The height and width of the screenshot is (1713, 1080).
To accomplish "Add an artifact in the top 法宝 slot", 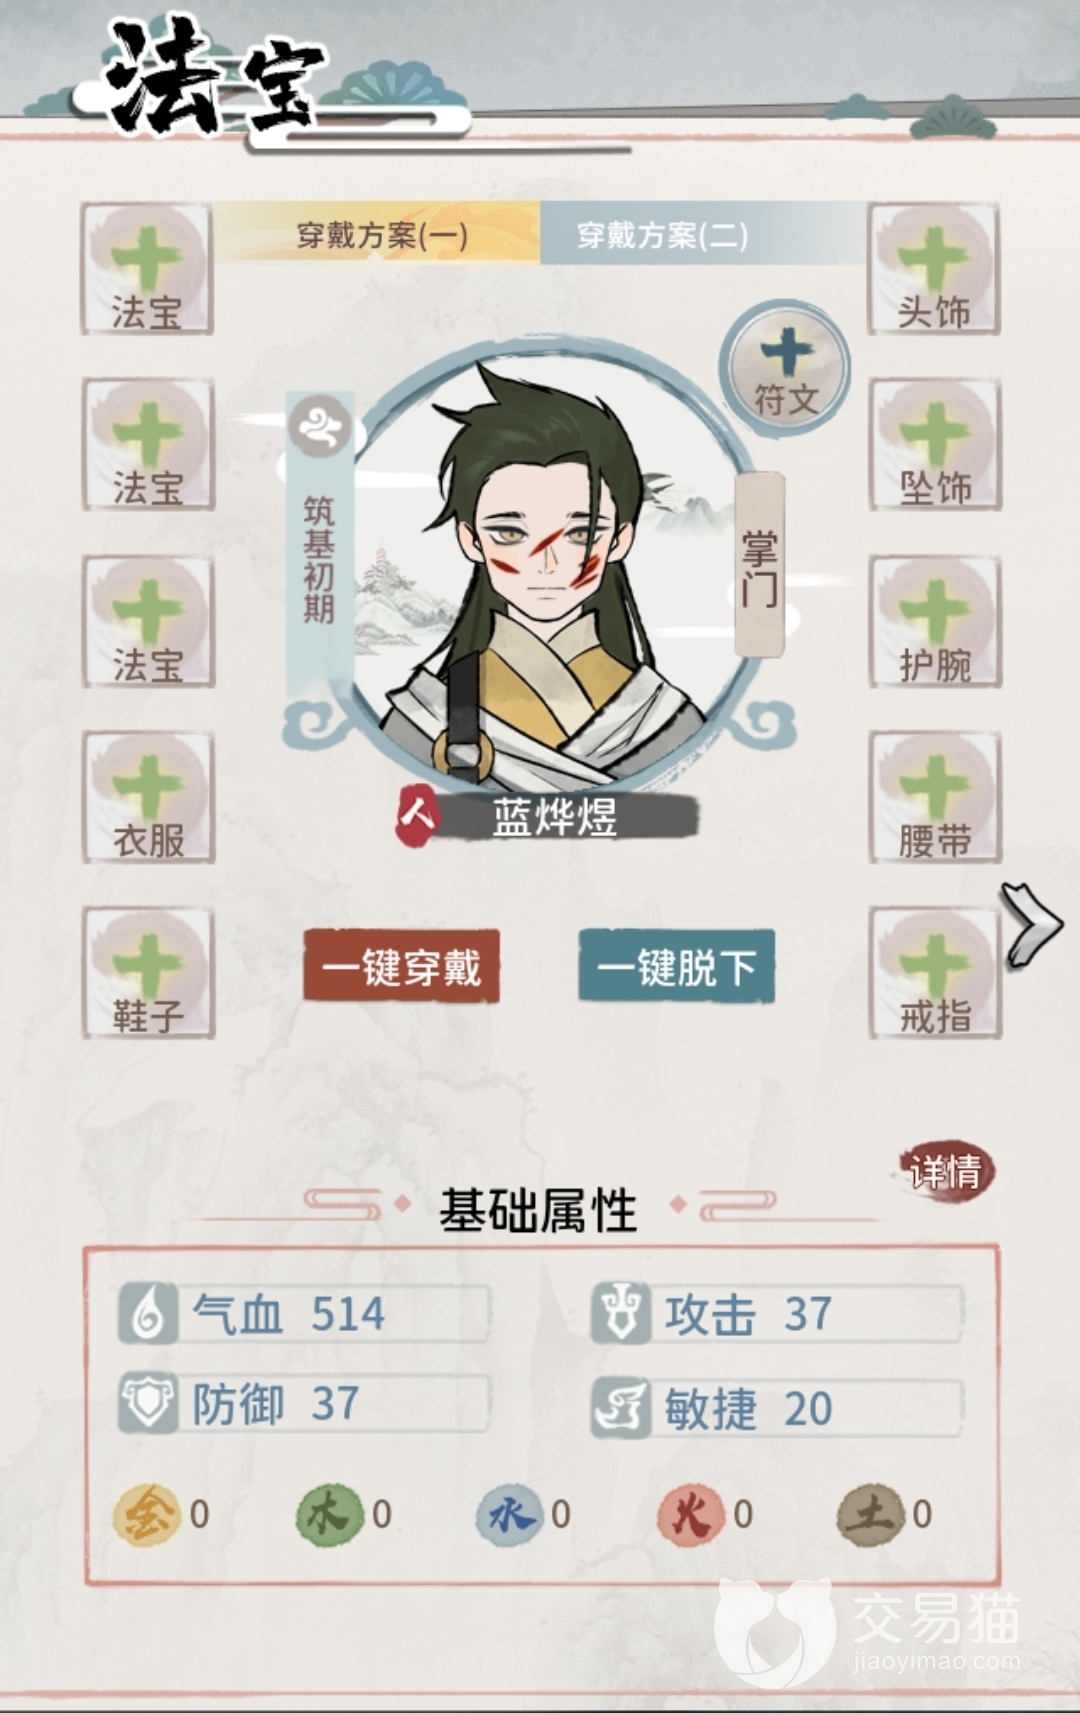I will 148,269.
